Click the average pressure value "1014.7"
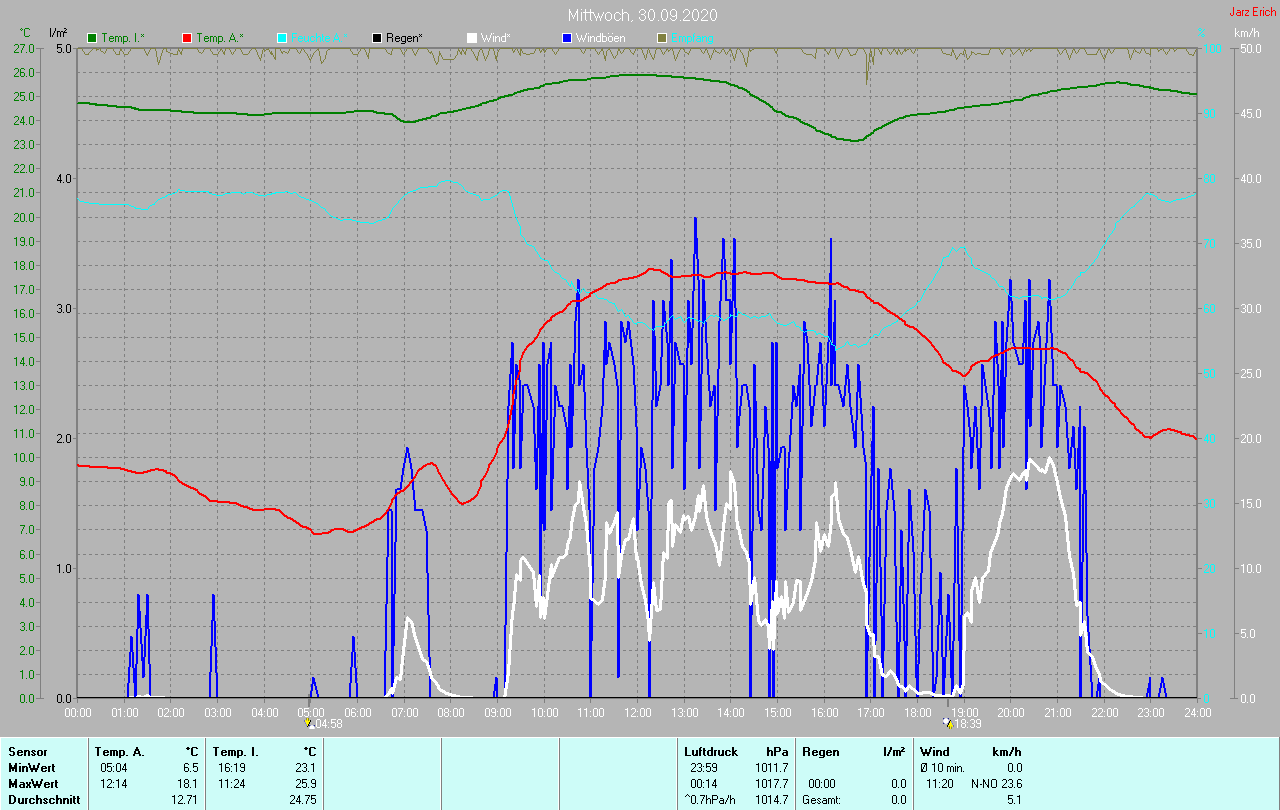The width and height of the screenshot is (1280, 810). [x=771, y=800]
